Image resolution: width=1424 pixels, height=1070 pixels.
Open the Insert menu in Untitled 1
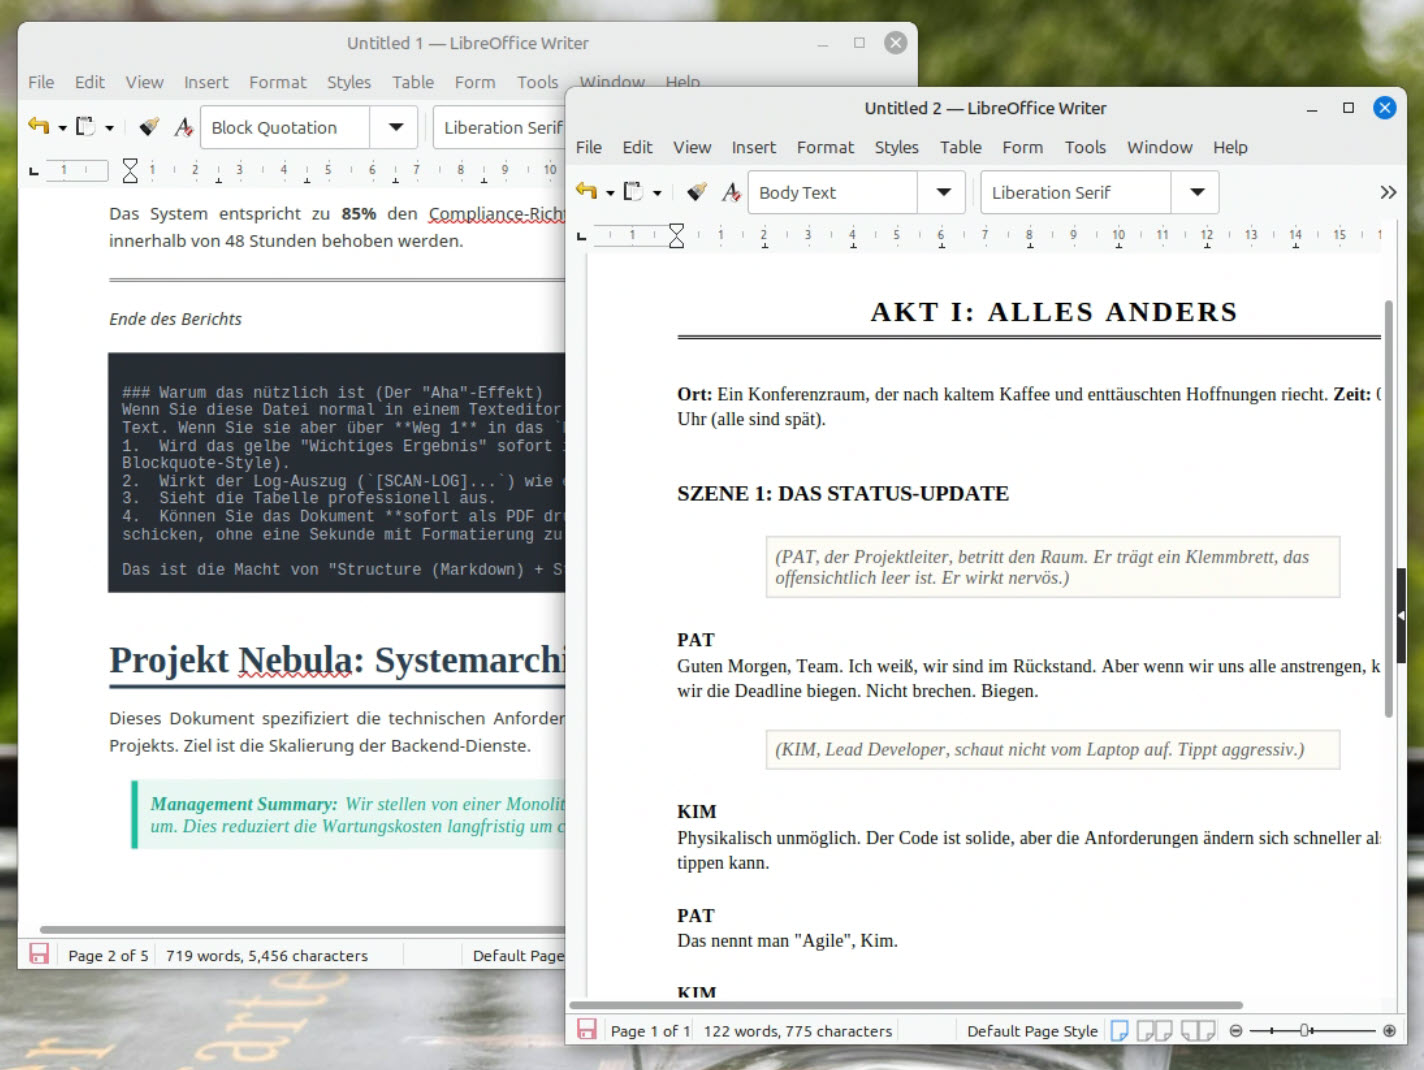[205, 82]
